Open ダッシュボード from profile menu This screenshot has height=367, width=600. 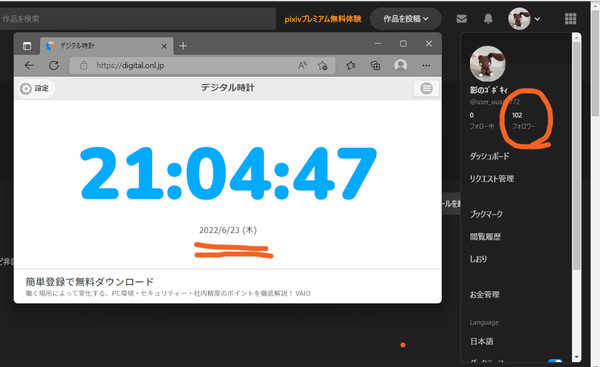pyautogui.click(x=489, y=156)
